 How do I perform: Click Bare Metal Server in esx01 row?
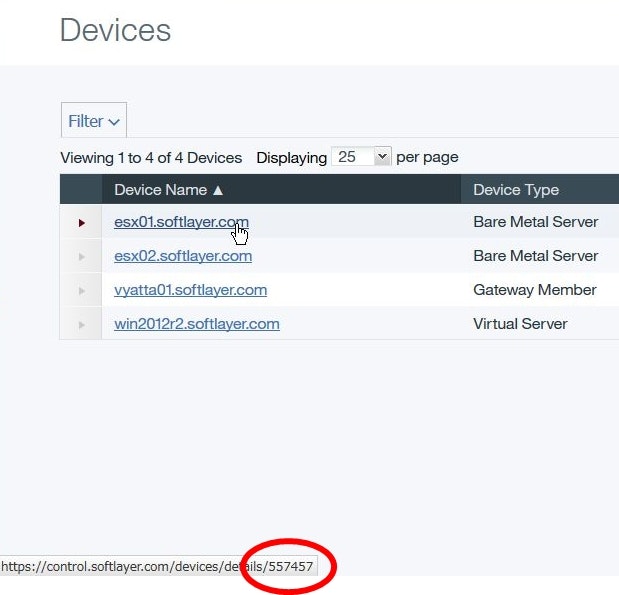pyautogui.click(x=535, y=222)
